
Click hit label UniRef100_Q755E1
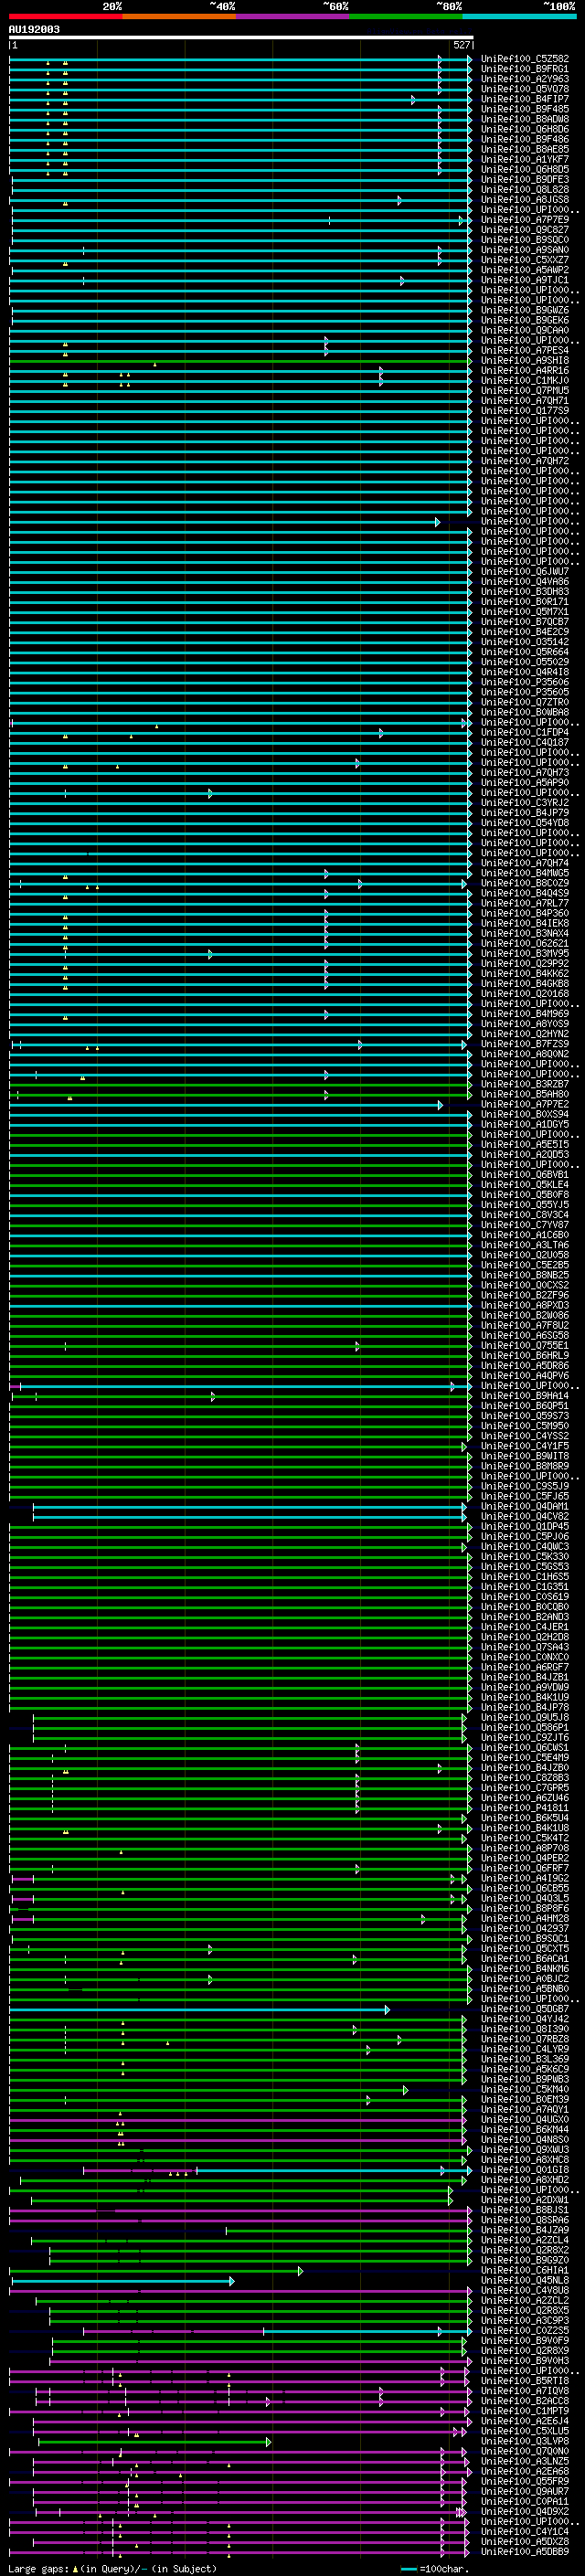pyautogui.click(x=525, y=1345)
